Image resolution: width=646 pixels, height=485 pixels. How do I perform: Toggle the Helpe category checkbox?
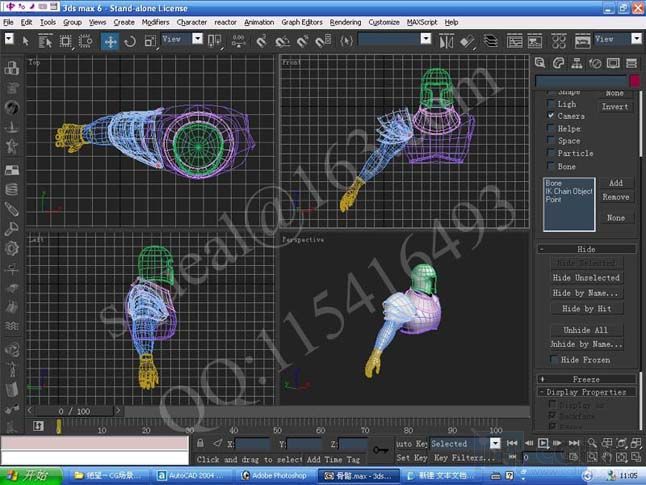click(551, 129)
